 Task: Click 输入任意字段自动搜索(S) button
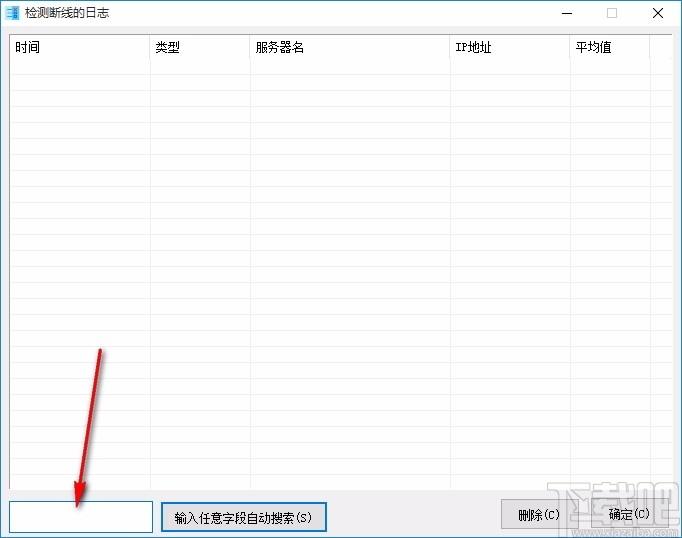point(244,517)
